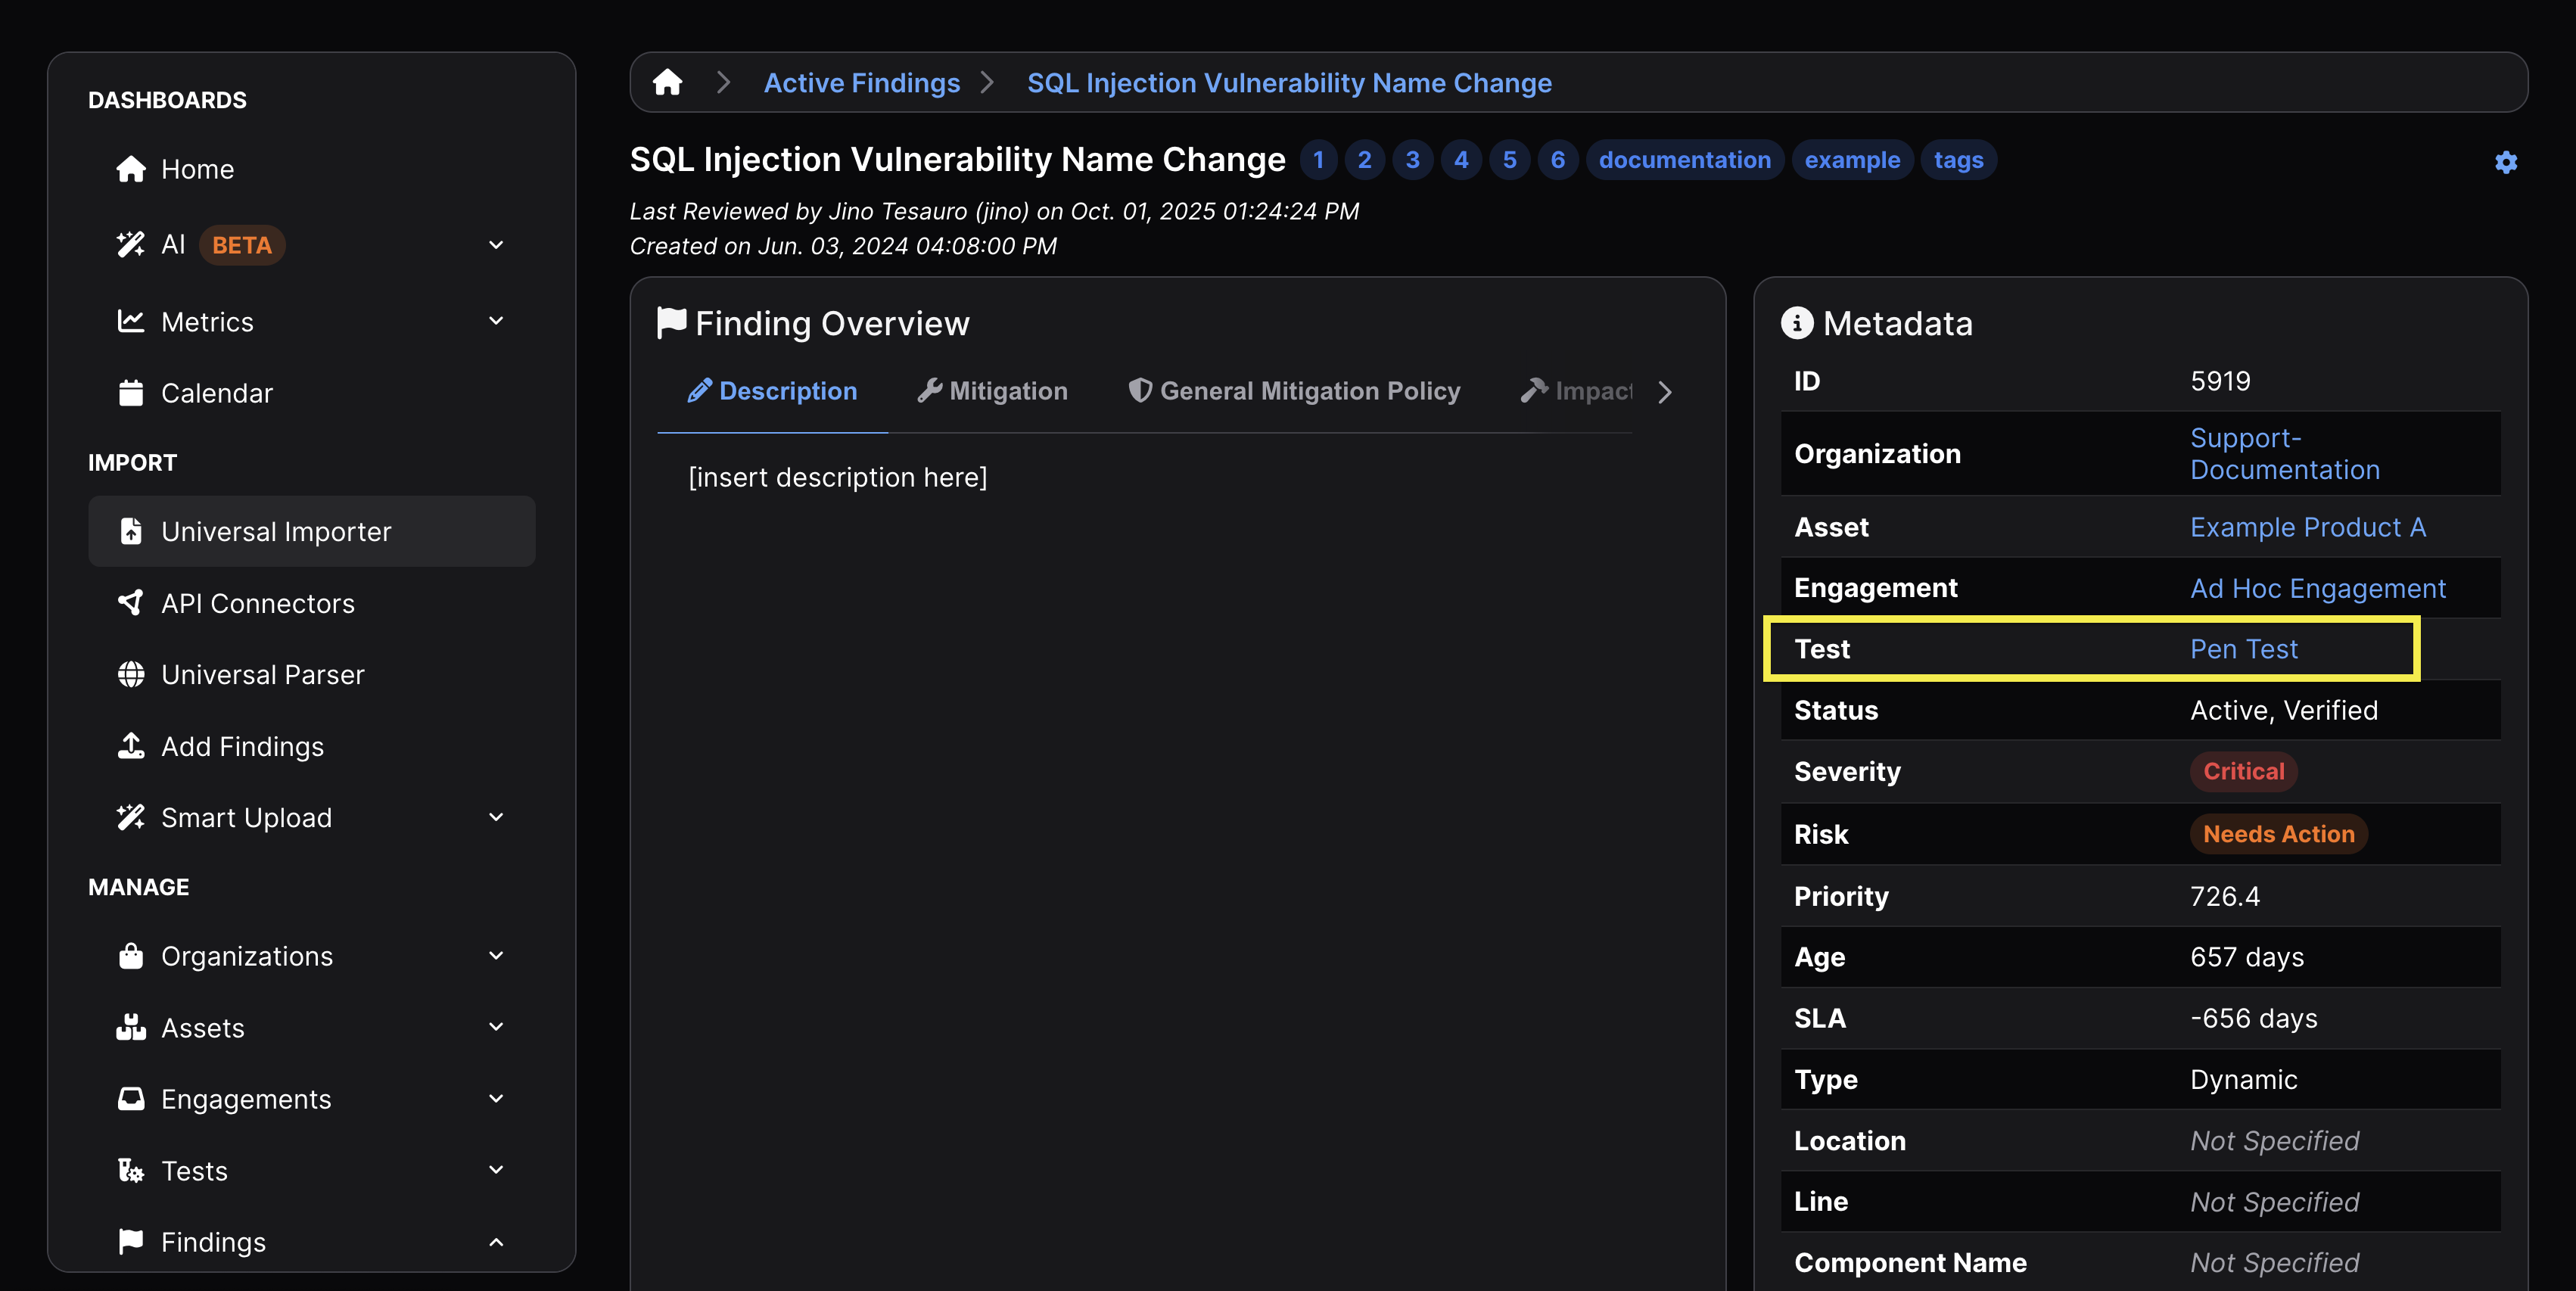The height and width of the screenshot is (1291, 2576).
Task: Open Universal Importer in sidebar
Action: coord(276,531)
